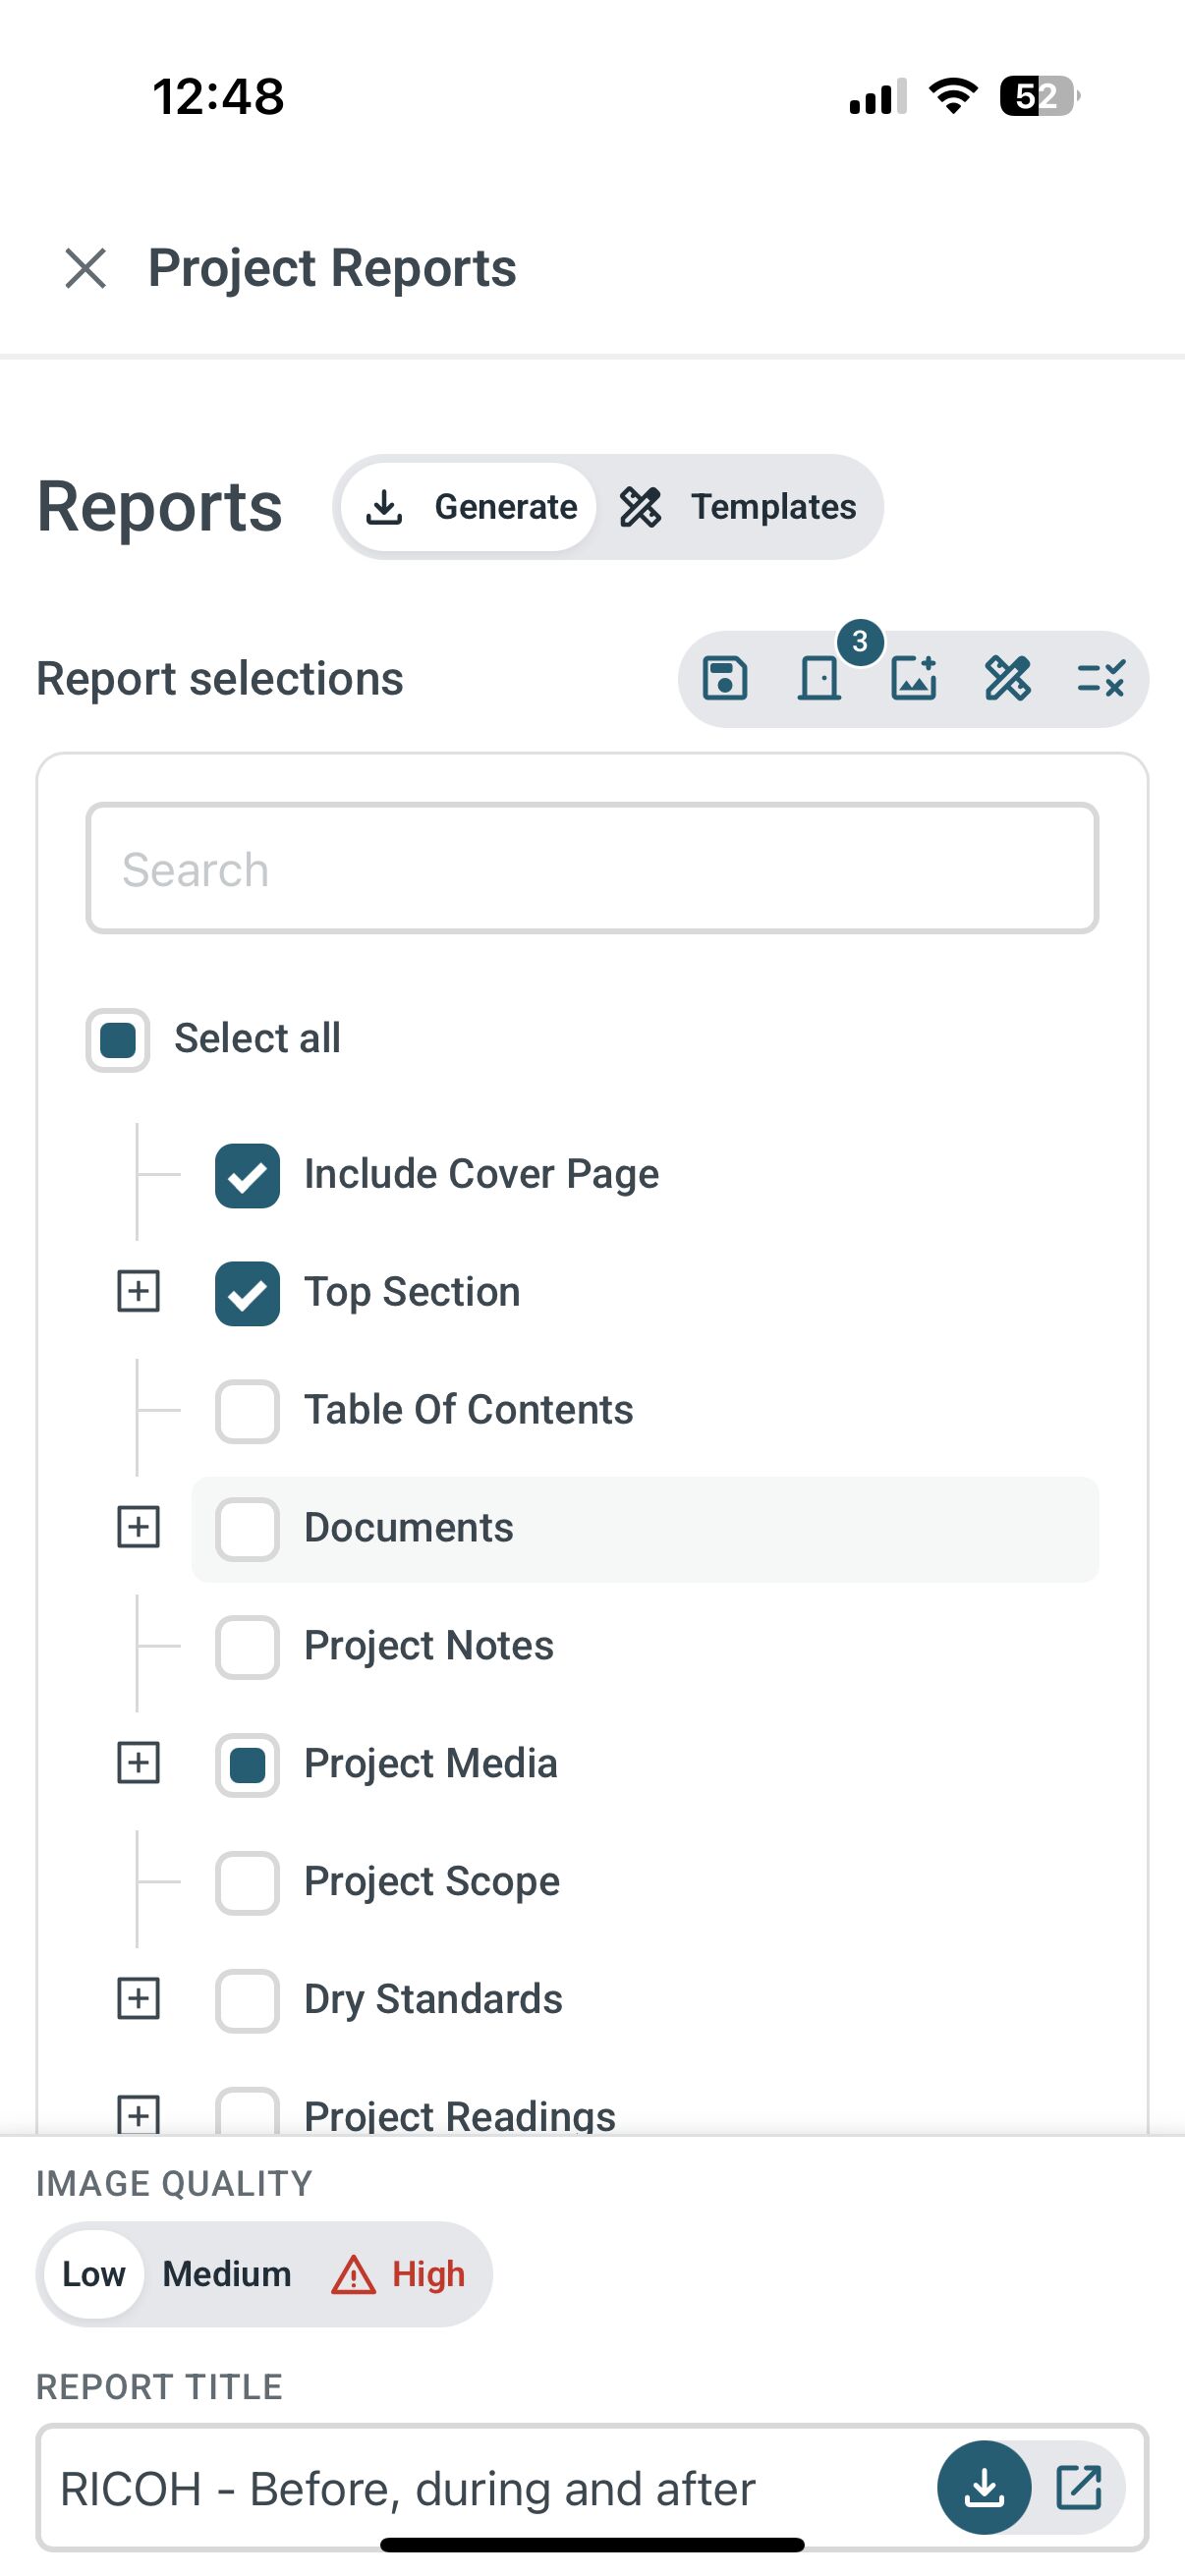Open the rooms door icon with badge 3

click(x=819, y=679)
